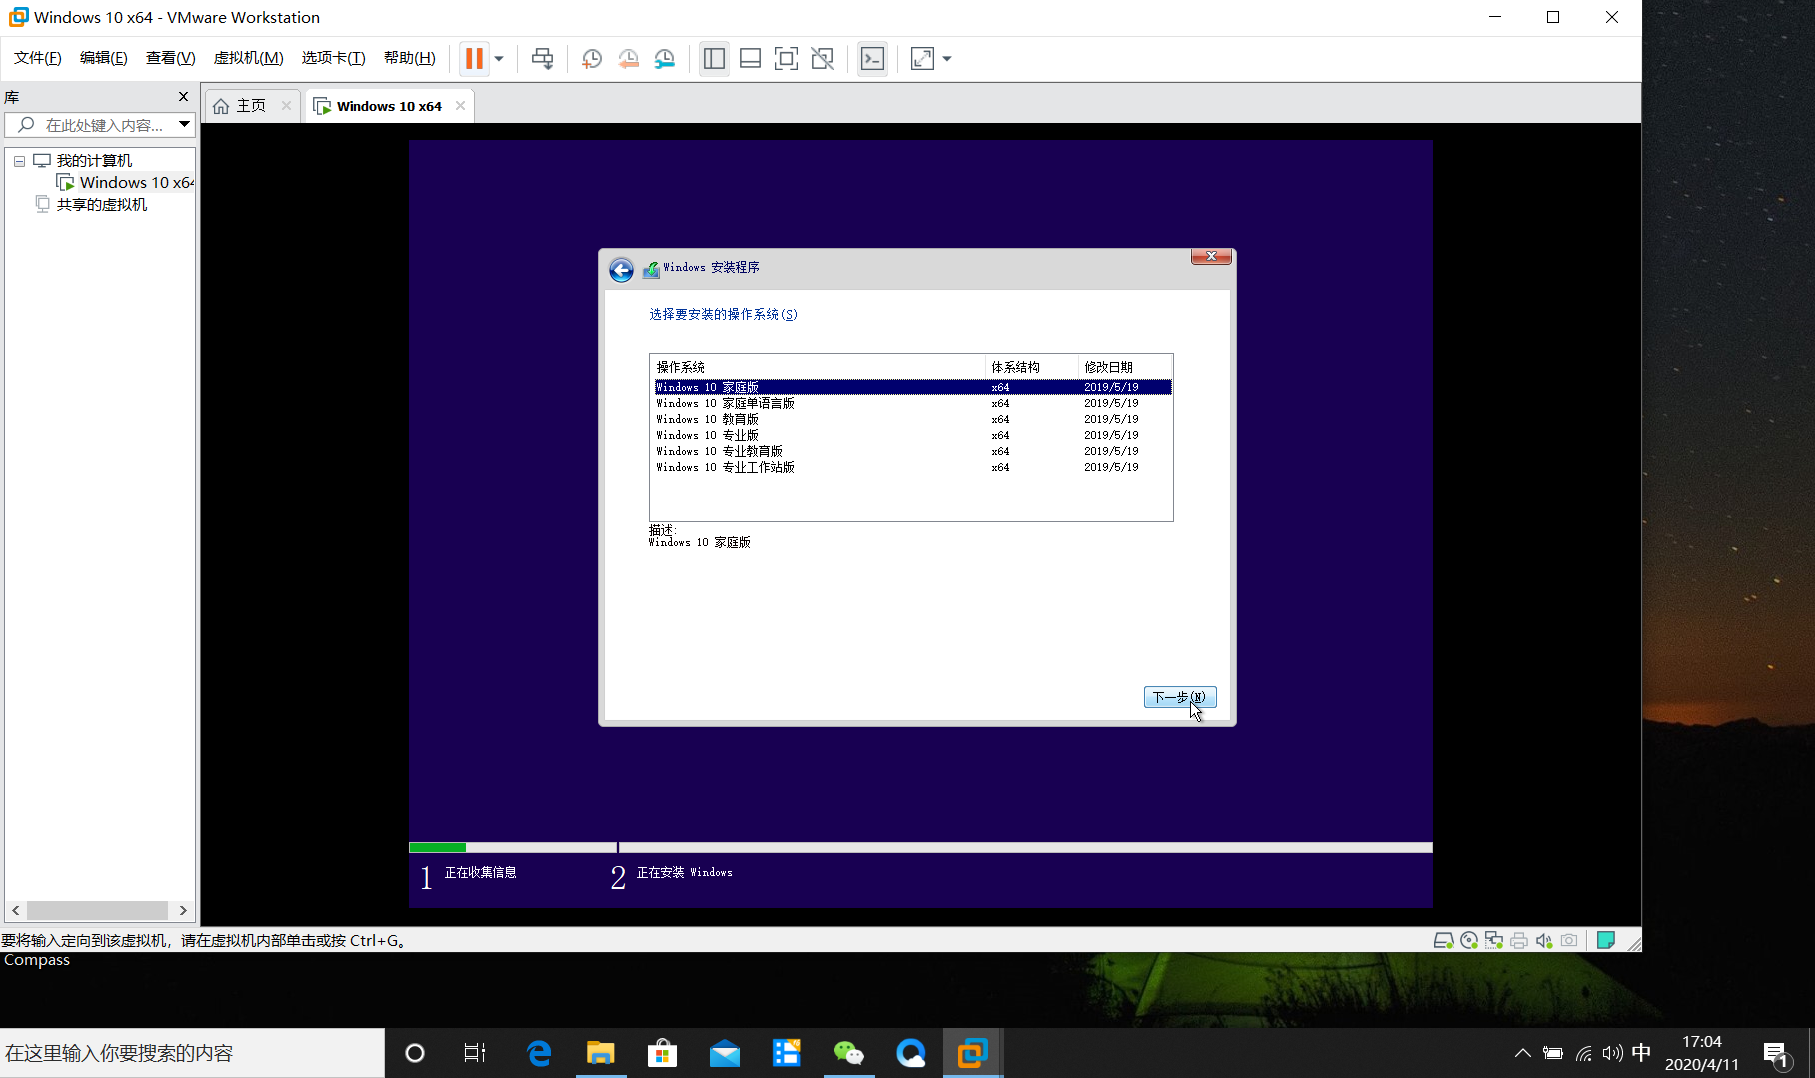Screen dimensions: 1815x1078
Task: Click the sound card status icon
Action: (x=1544, y=940)
